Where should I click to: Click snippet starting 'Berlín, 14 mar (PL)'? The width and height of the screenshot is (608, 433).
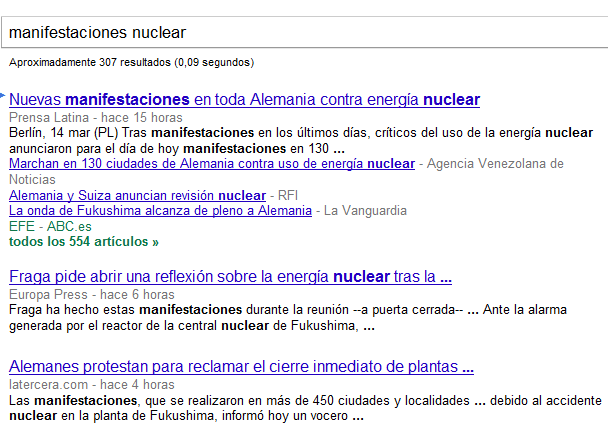(x=301, y=140)
